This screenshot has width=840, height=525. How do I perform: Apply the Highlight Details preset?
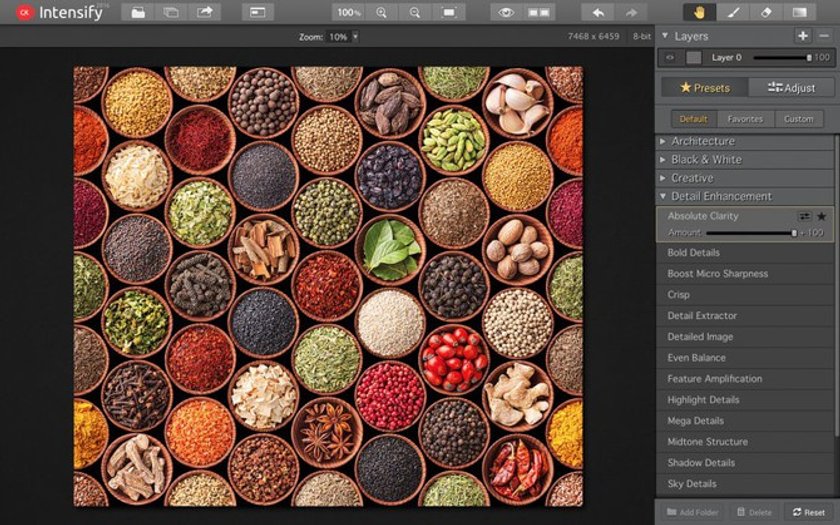tap(745, 400)
